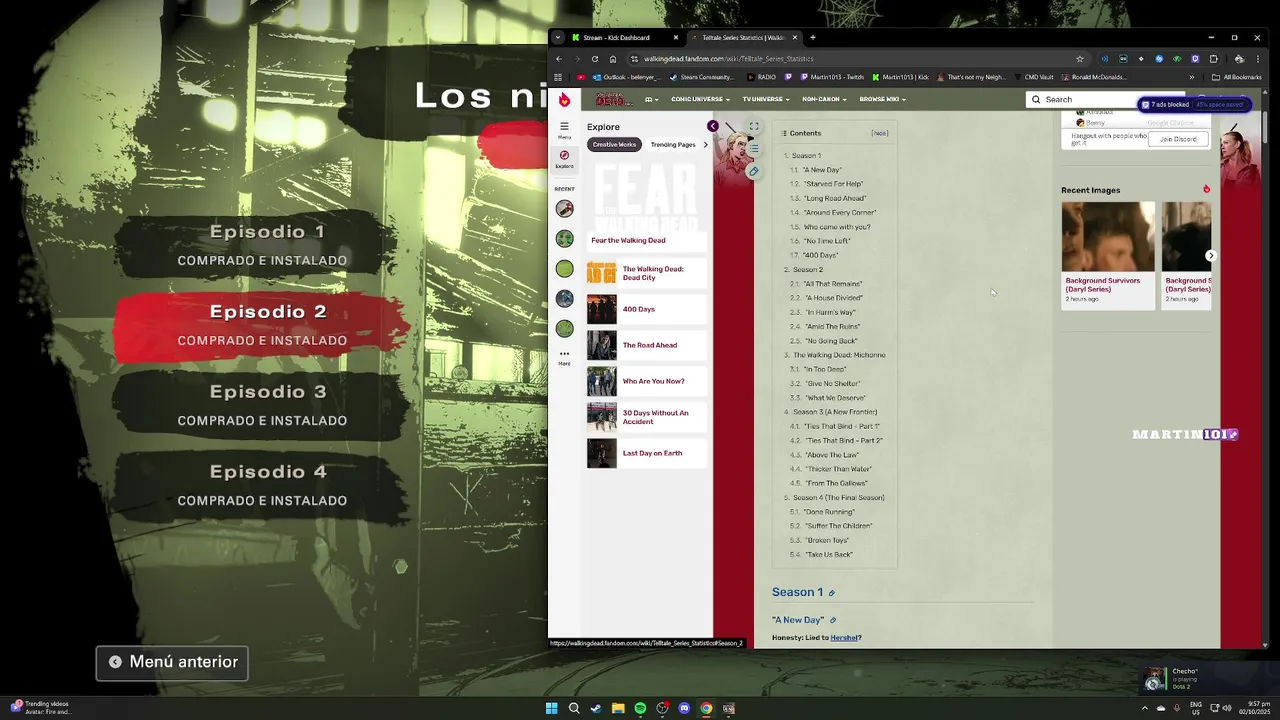Open a new browser tab with plus
This screenshot has width=1280, height=720.
click(x=812, y=38)
